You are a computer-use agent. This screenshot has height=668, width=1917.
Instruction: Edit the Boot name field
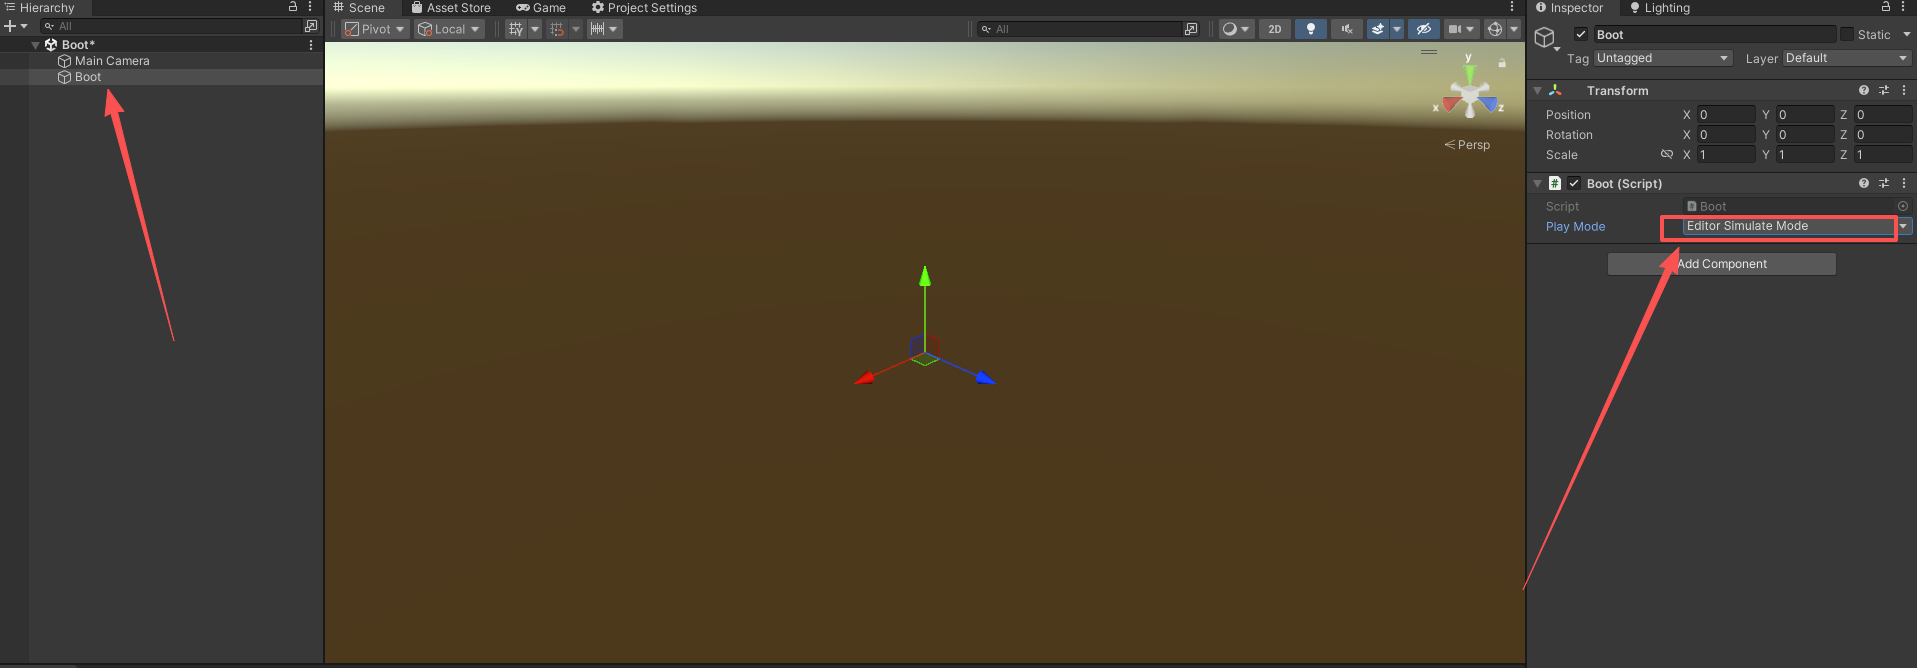pyautogui.click(x=1714, y=34)
